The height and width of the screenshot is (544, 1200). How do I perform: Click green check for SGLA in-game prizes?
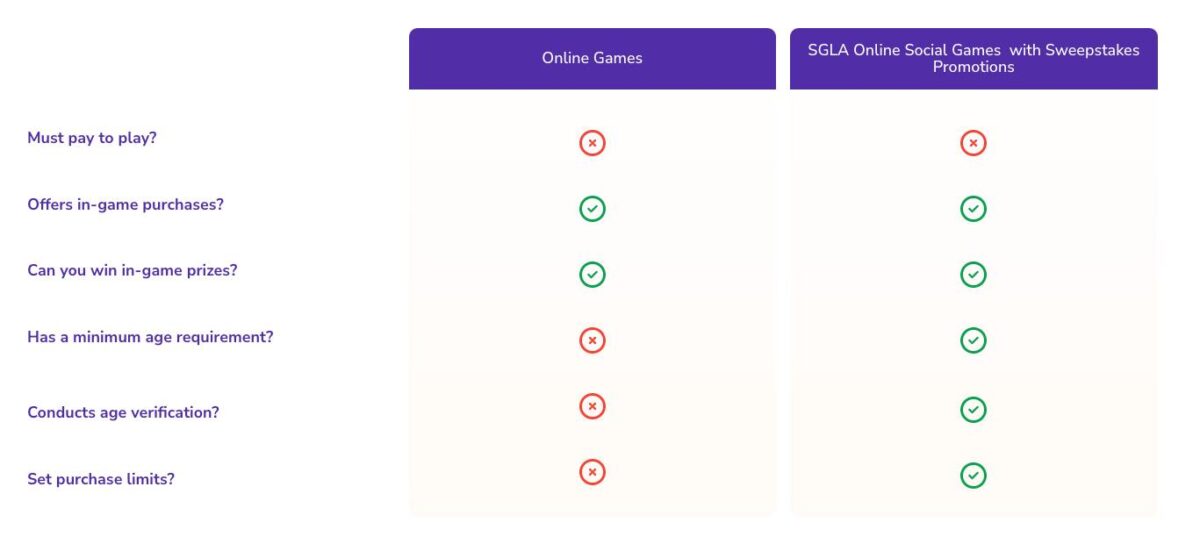tap(973, 274)
